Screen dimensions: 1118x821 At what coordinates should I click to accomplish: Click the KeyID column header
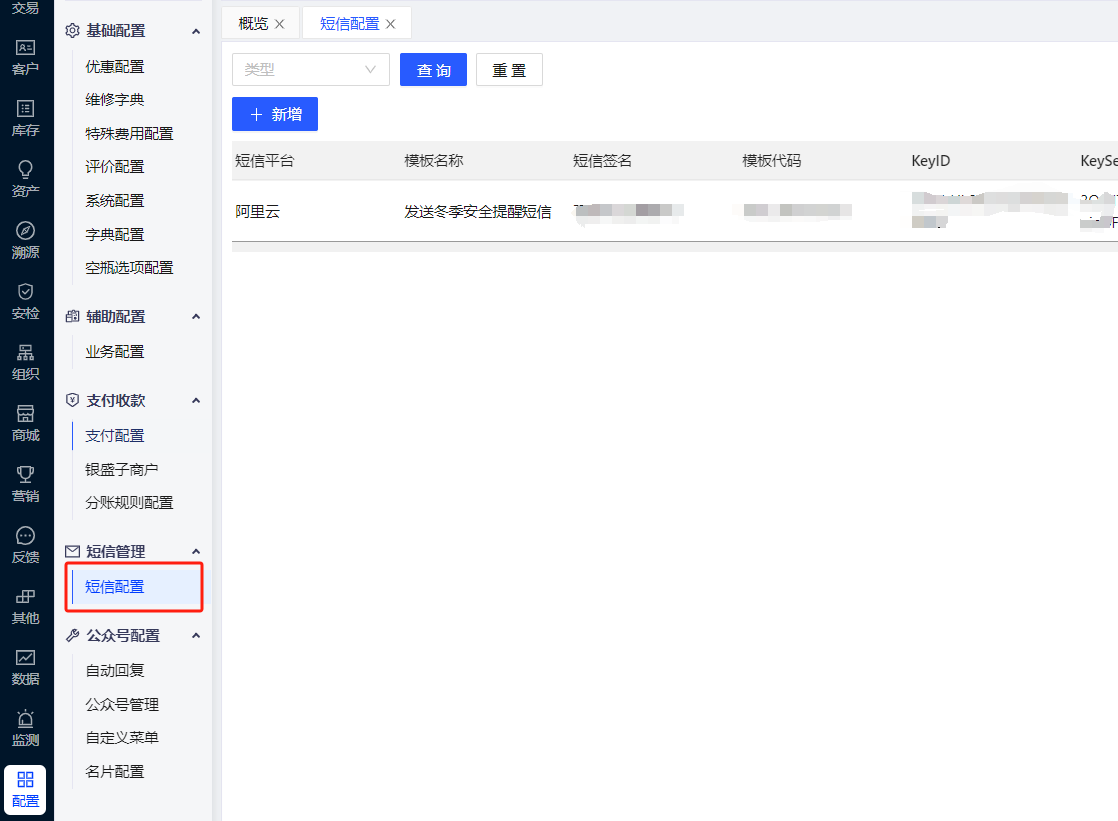[x=930, y=160]
